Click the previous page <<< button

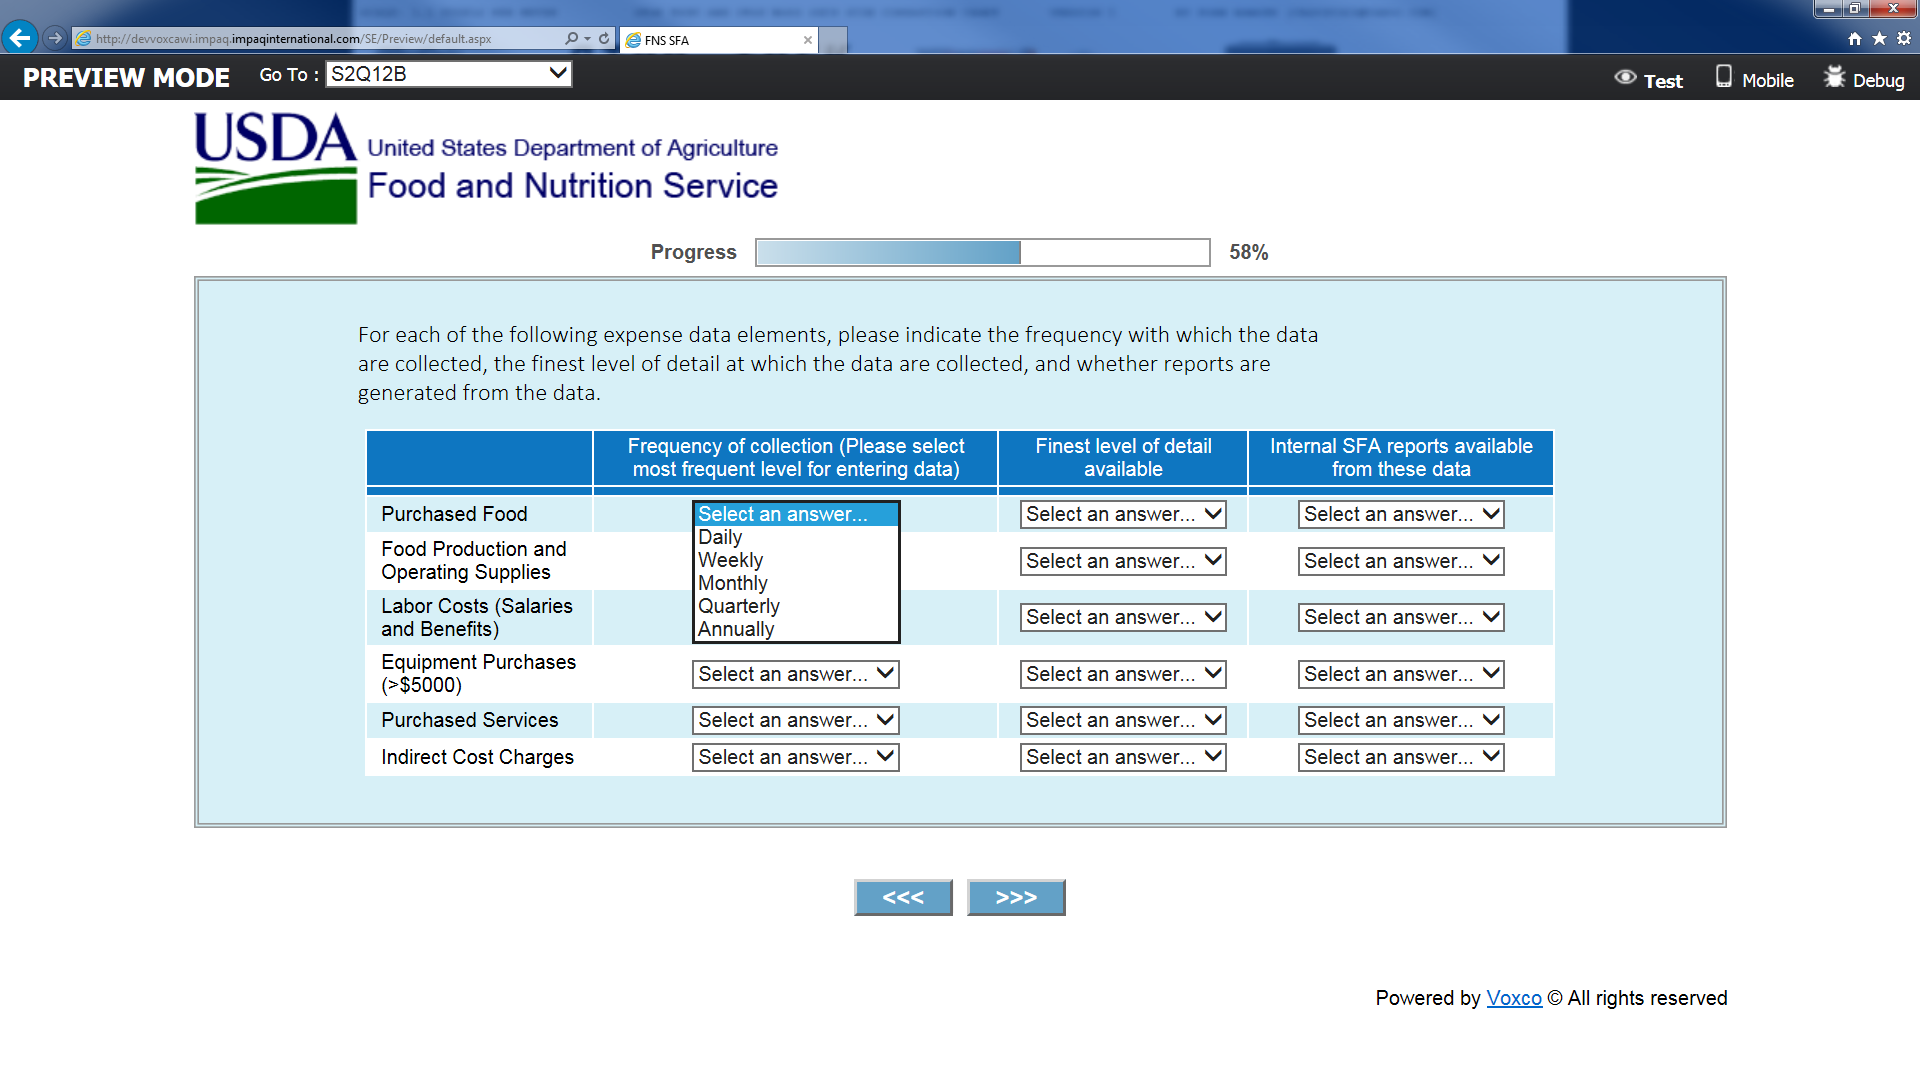[903, 897]
